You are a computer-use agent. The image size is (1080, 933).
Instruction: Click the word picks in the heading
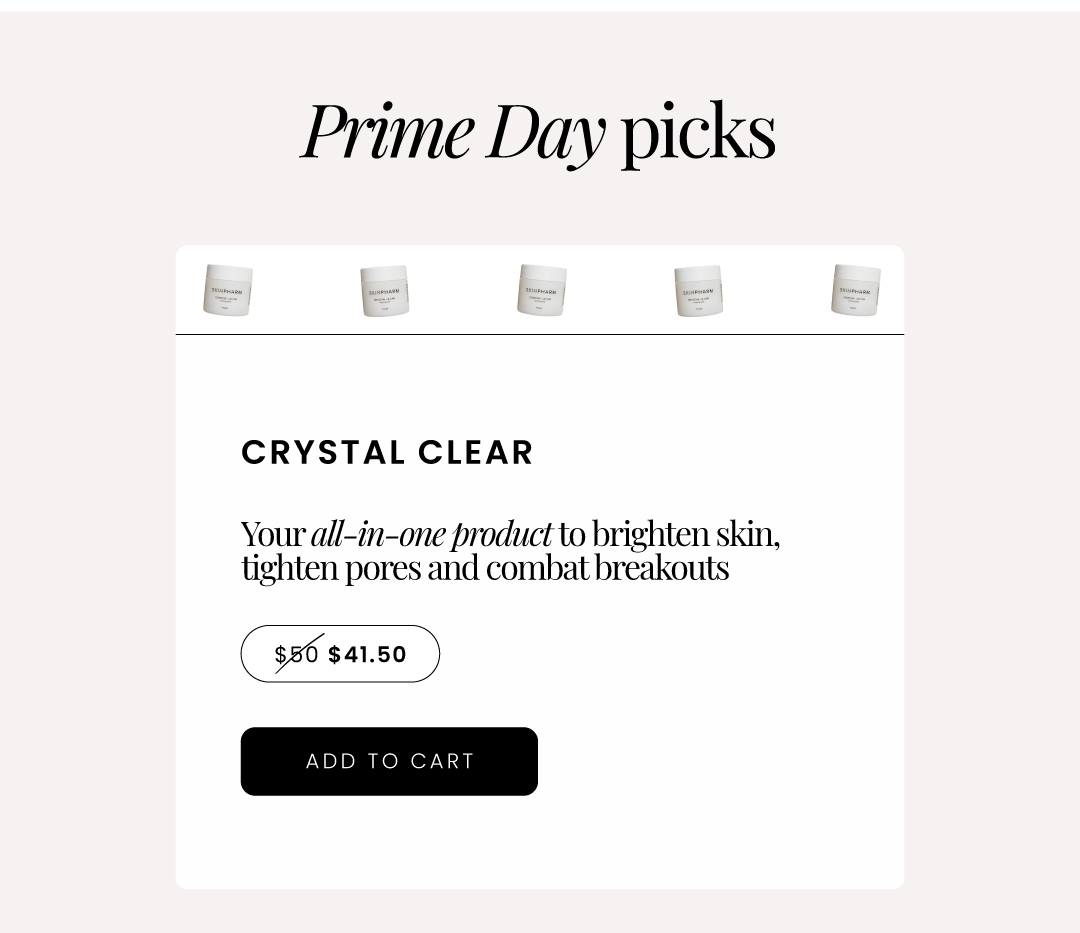(698, 134)
